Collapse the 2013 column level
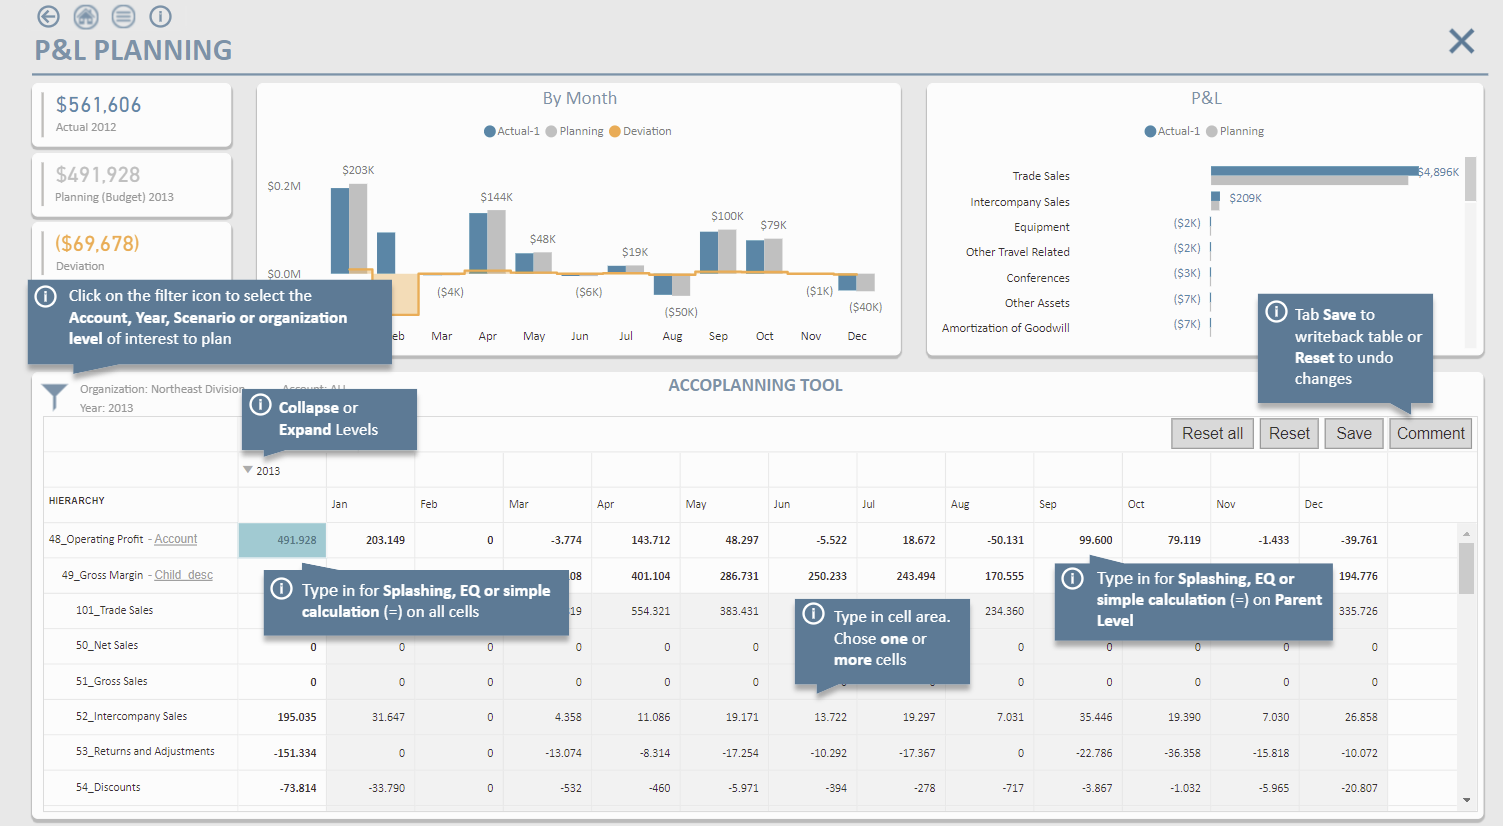The height and width of the screenshot is (826, 1503). click(x=248, y=470)
